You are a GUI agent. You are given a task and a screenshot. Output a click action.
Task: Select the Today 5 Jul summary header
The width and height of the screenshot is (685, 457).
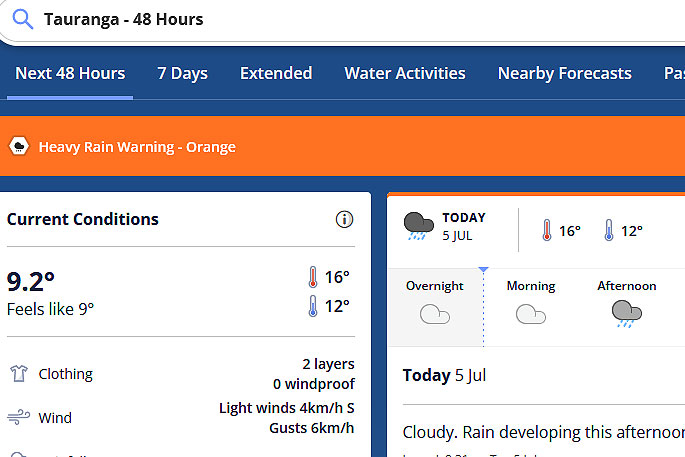(x=444, y=375)
